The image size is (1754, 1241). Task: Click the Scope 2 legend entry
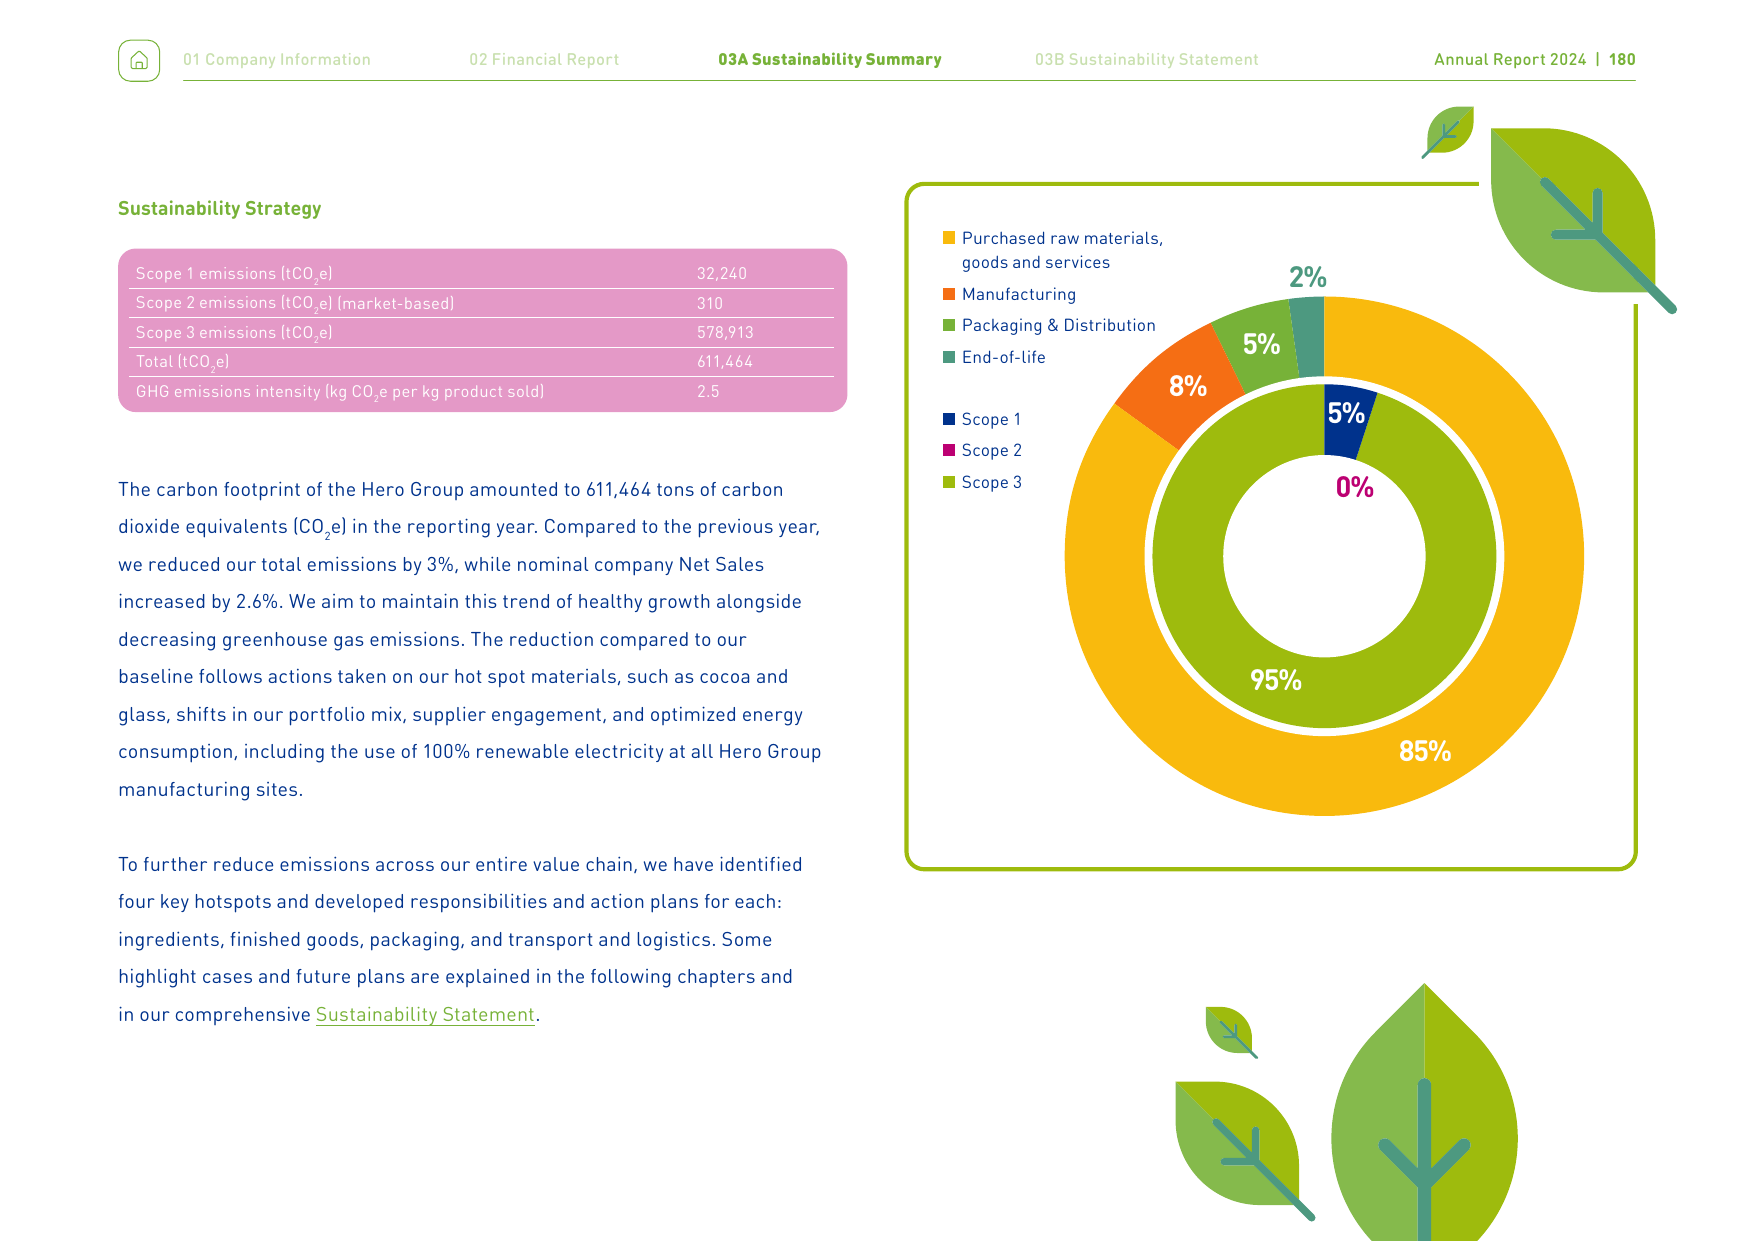pyautogui.click(x=982, y=450)
